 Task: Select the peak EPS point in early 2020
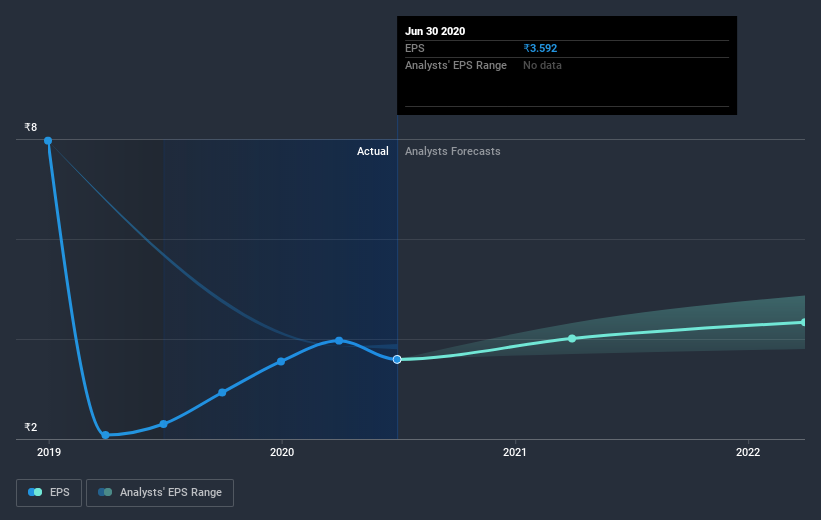[339, 340]
